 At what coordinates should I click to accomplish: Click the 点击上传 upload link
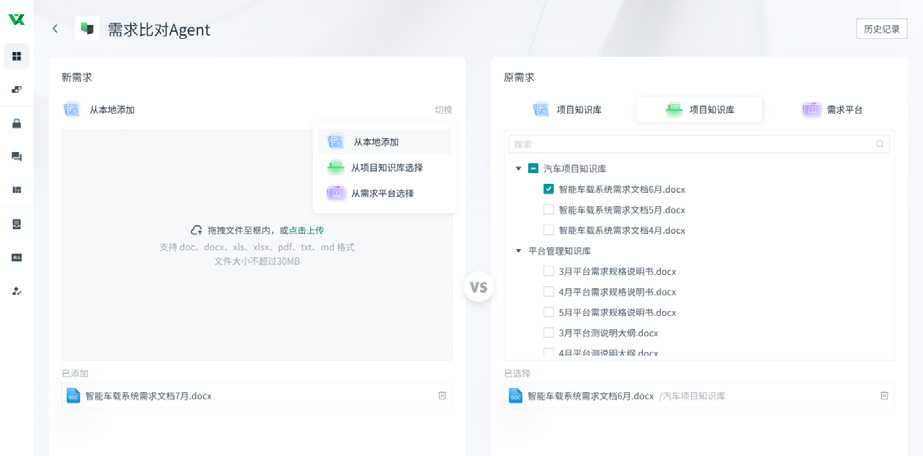point(306,231)
